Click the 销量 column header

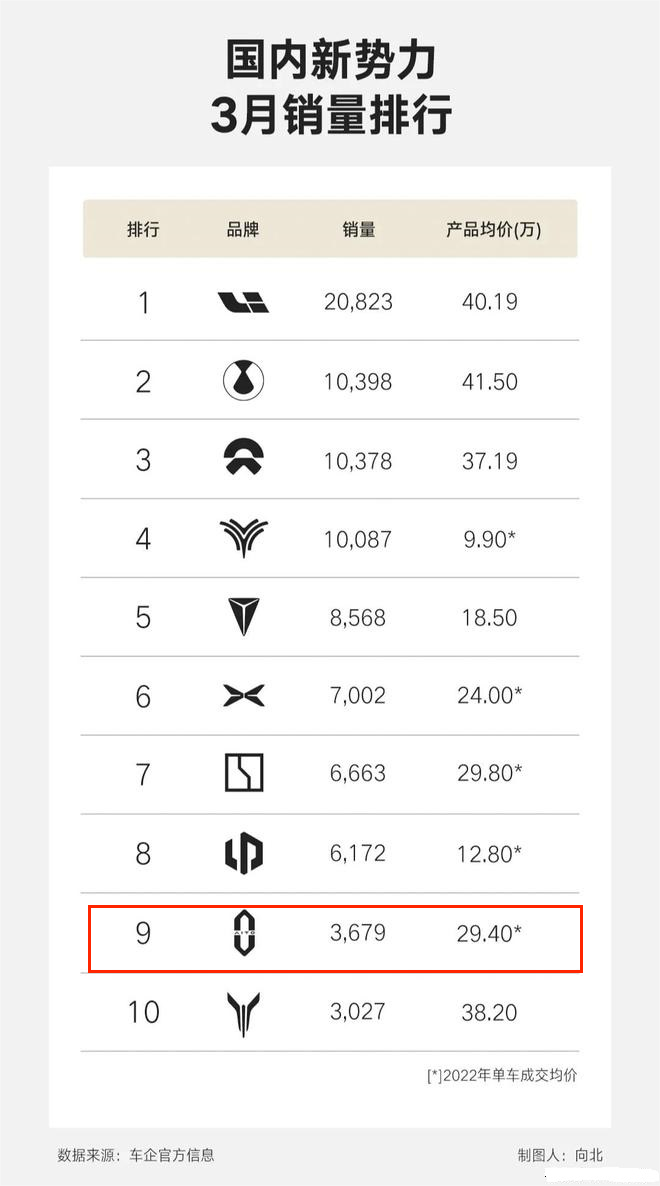[358, 229]
